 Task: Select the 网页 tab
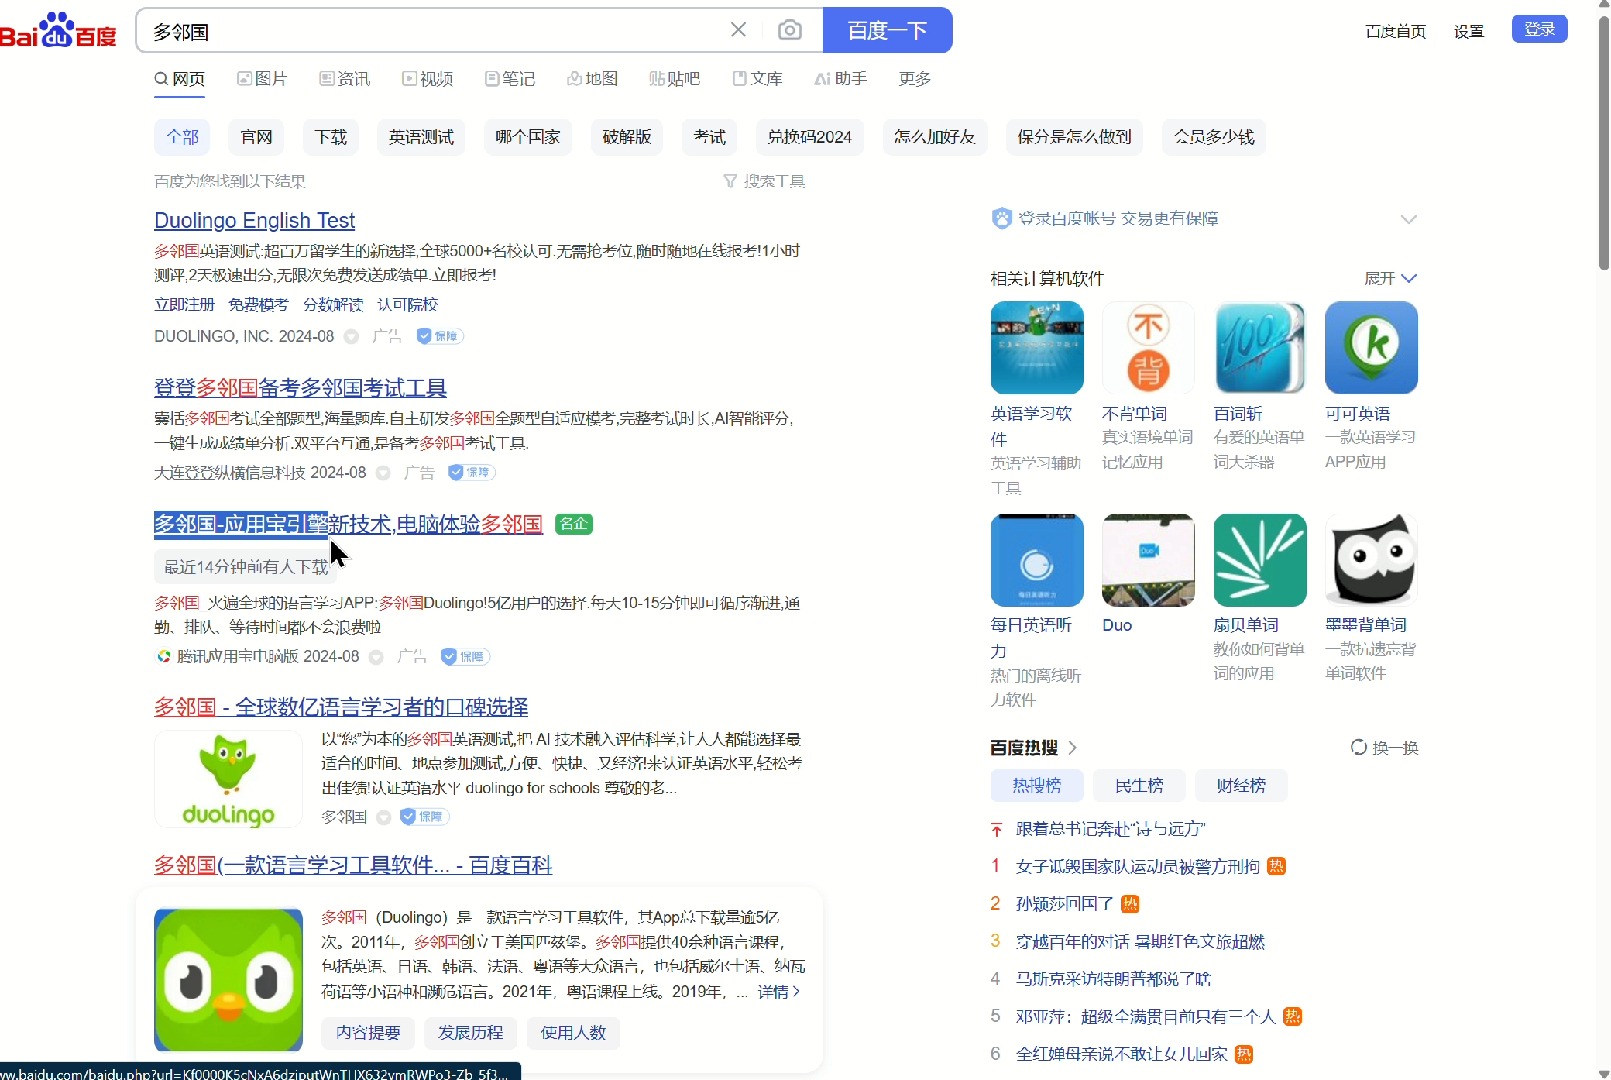180,79
